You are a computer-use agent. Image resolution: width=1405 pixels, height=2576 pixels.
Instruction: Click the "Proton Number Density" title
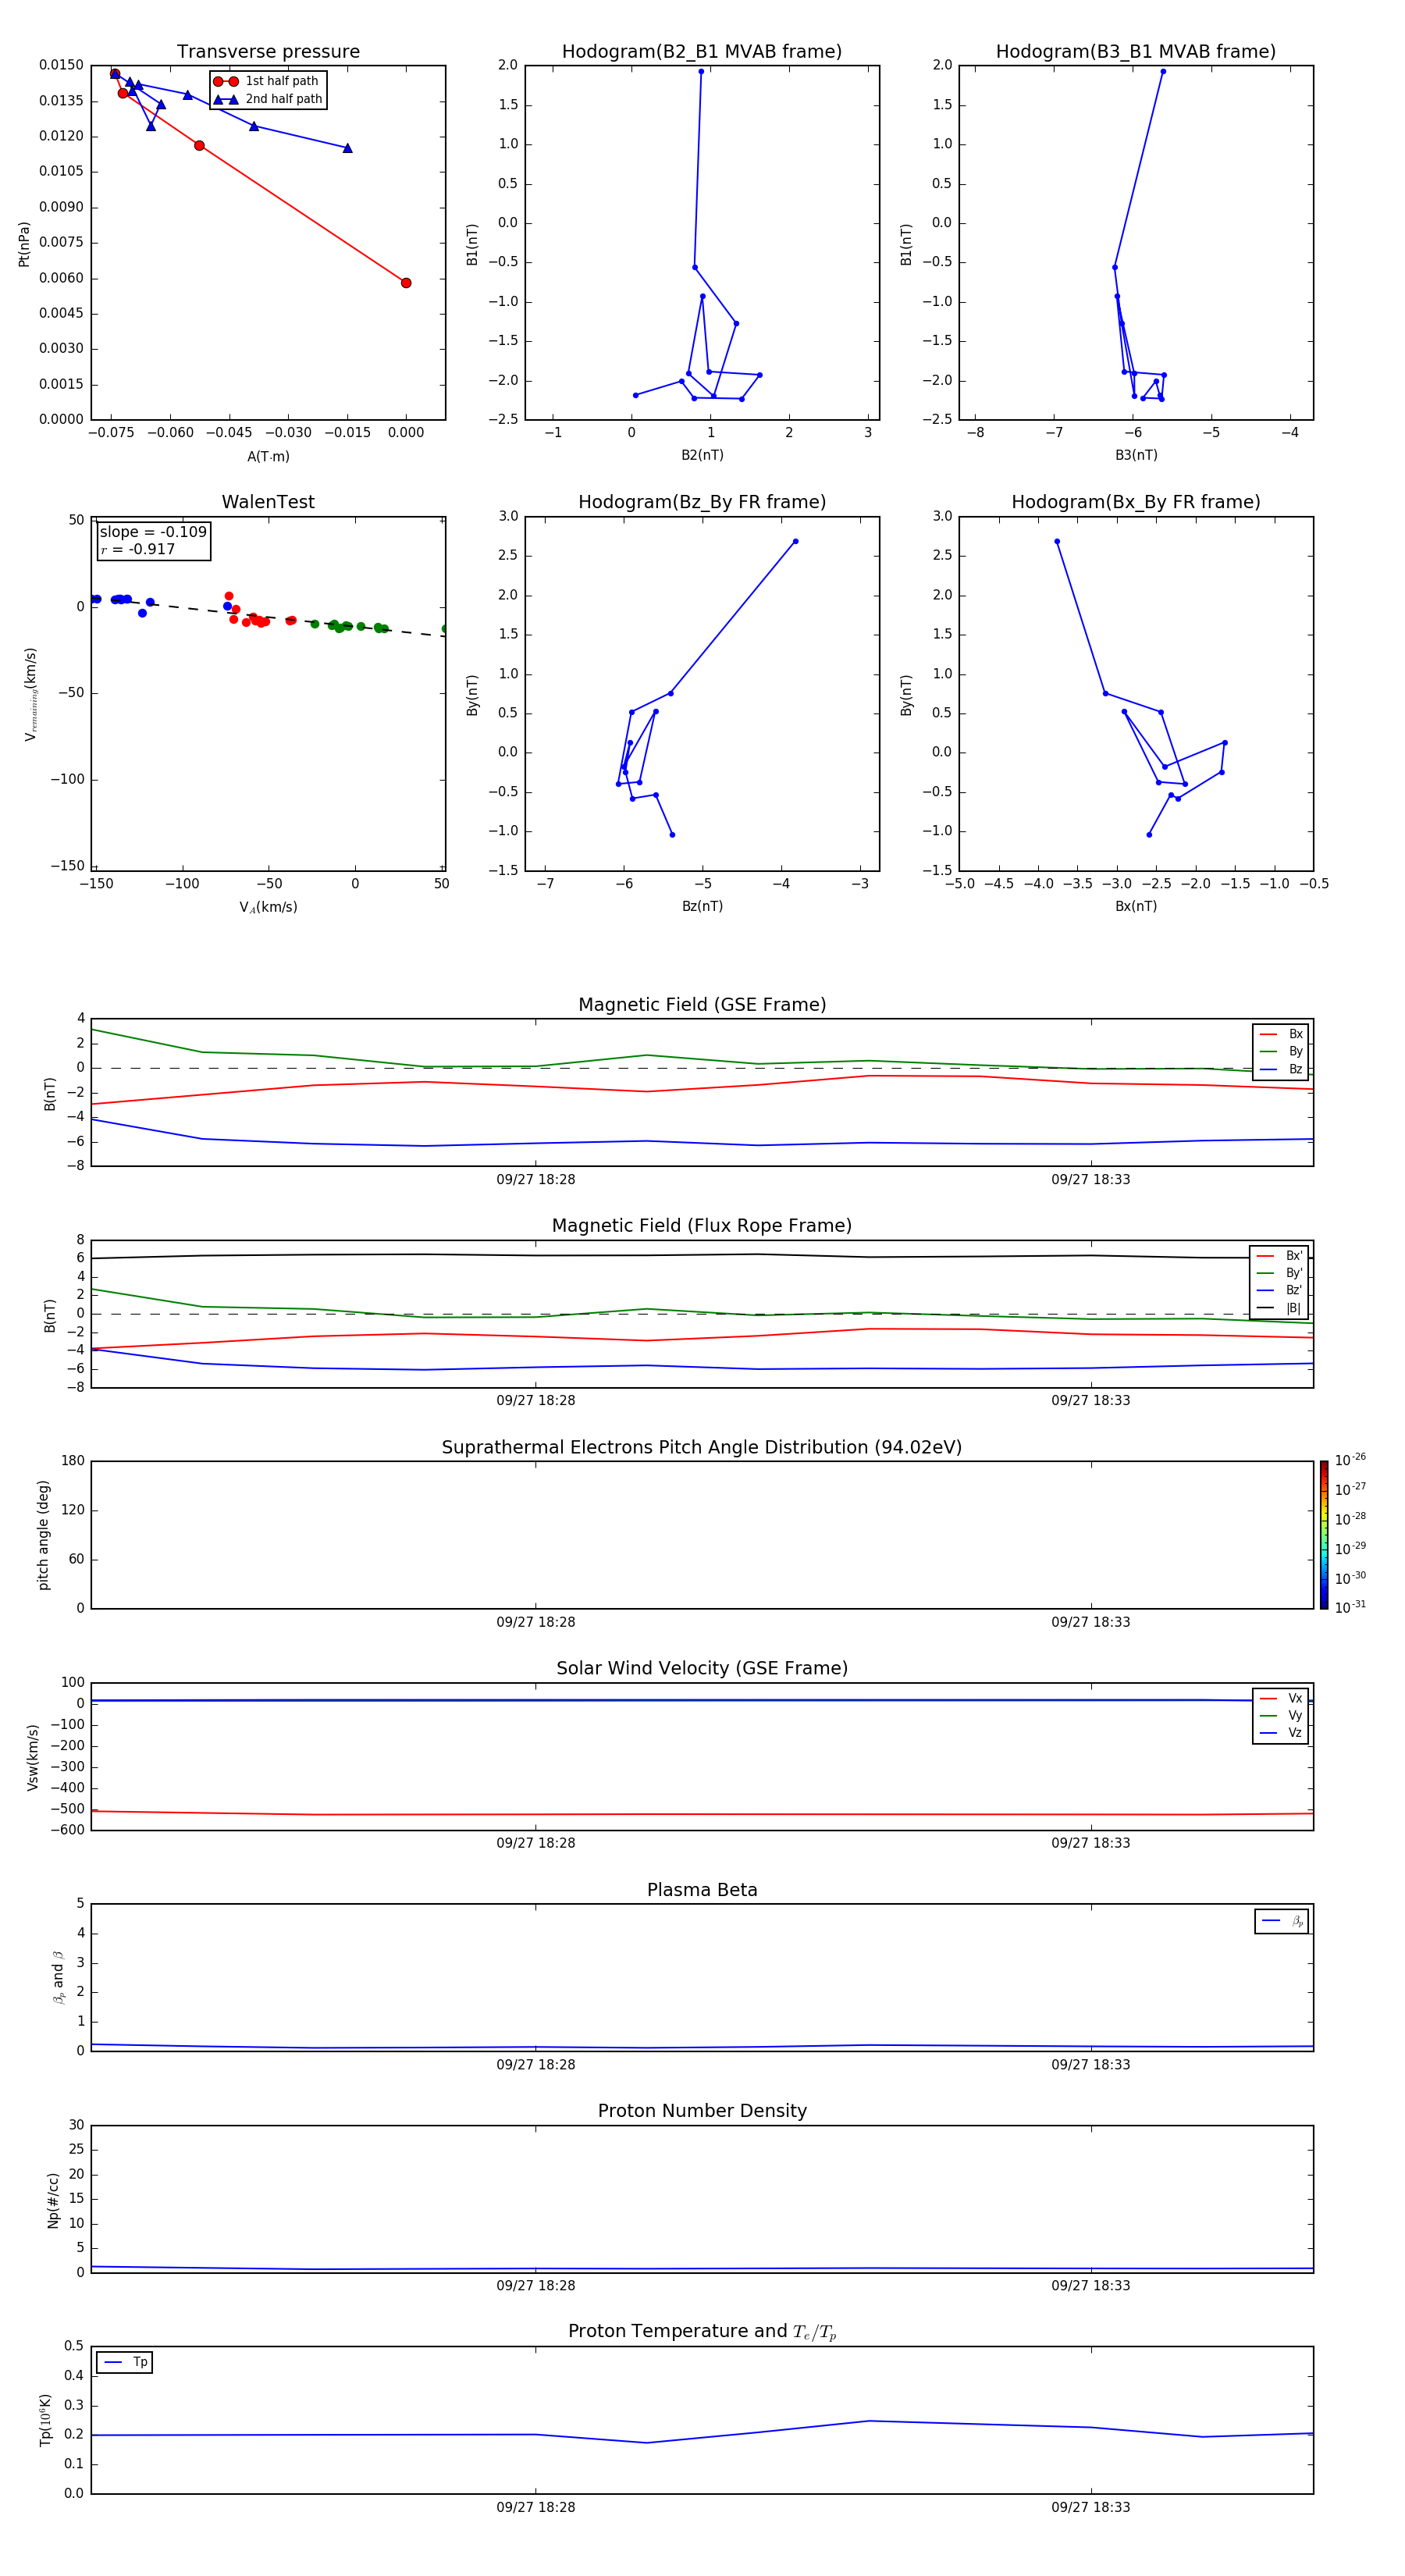(x=702, y=2111)
